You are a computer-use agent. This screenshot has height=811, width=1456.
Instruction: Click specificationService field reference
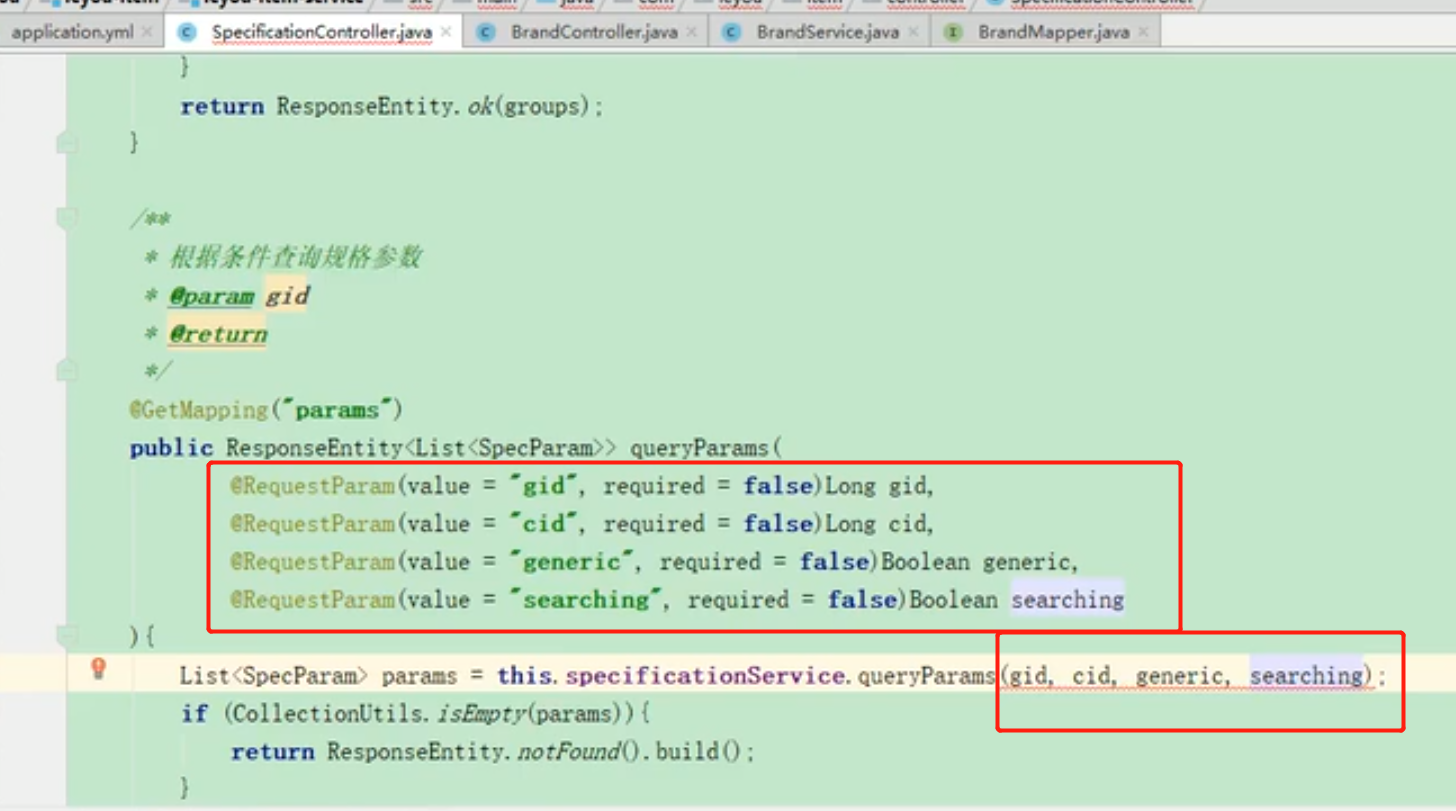(705, 676)
